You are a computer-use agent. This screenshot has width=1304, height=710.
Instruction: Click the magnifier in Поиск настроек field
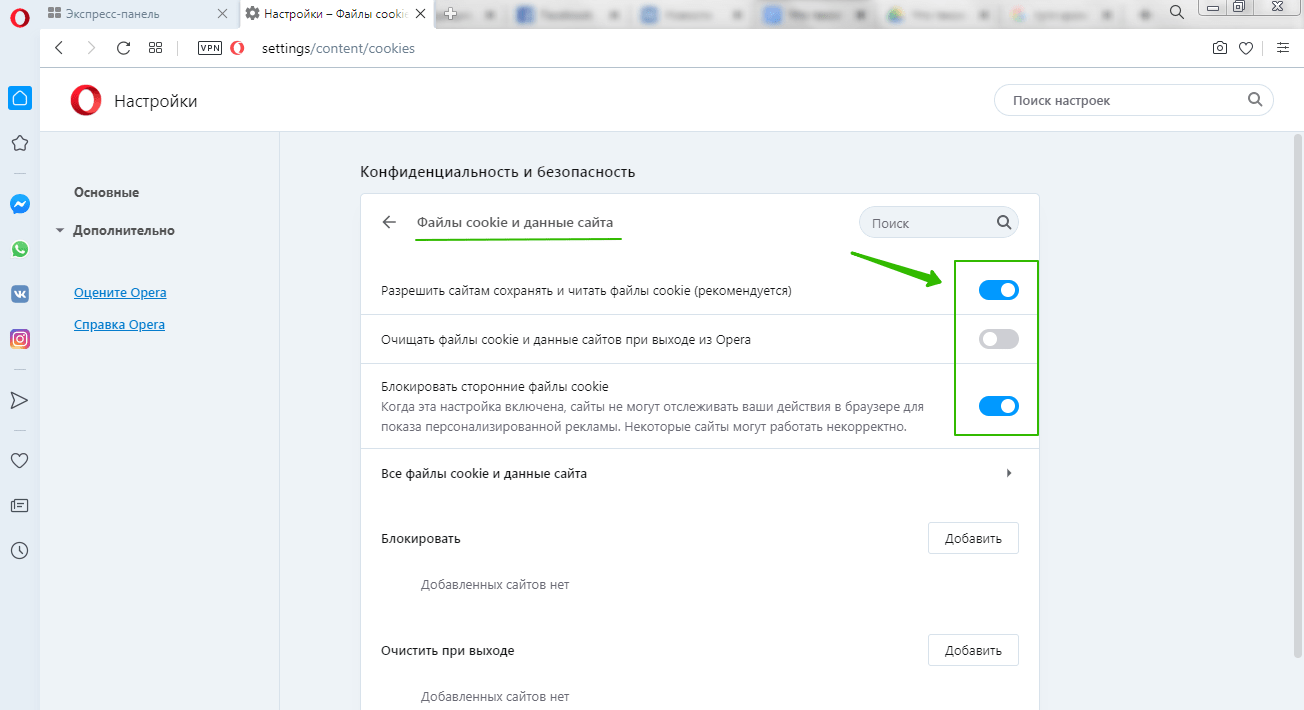tap(1255, 100)
